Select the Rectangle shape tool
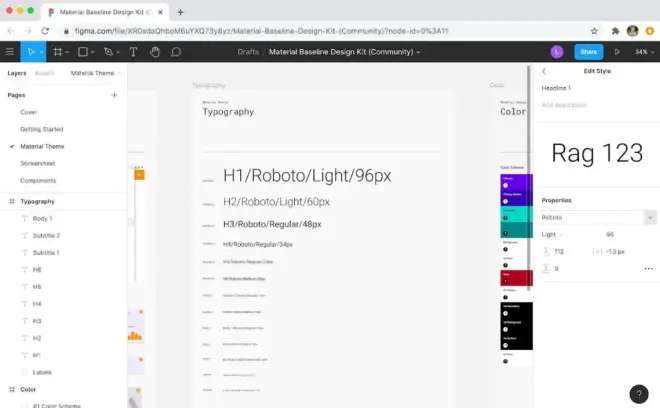Viewport: 660px width, 408px height. click(x=83, y=52)
